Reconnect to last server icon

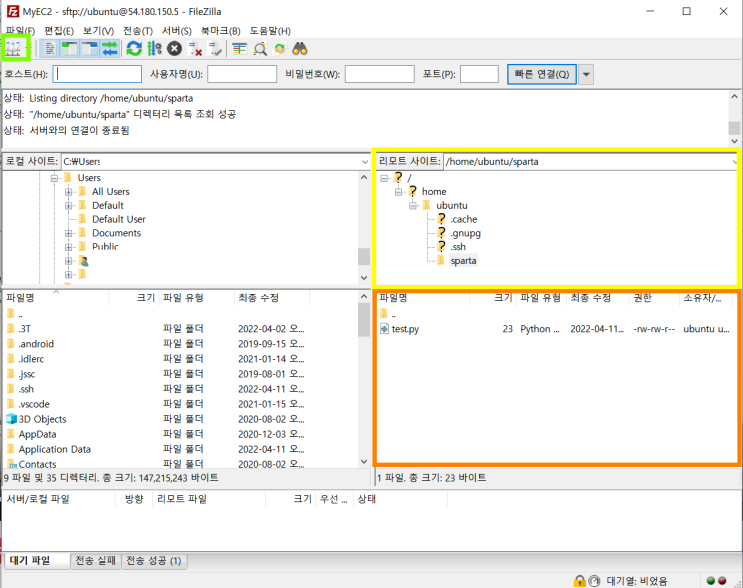pyautogui.click(x=216, y=49)
